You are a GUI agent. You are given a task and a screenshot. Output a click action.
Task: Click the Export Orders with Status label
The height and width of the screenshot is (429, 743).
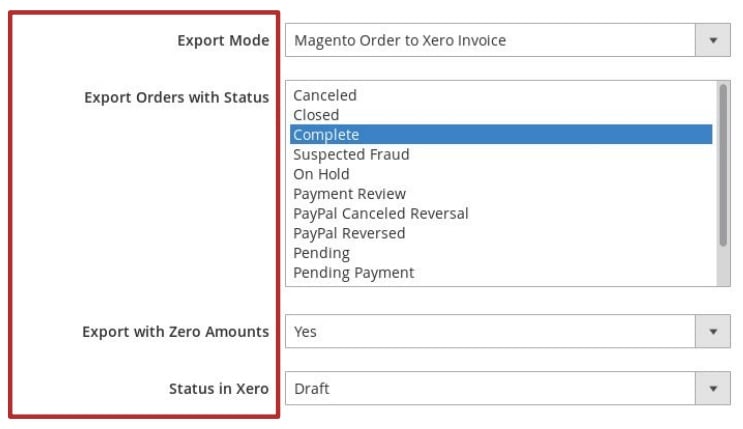pos(177,97)
